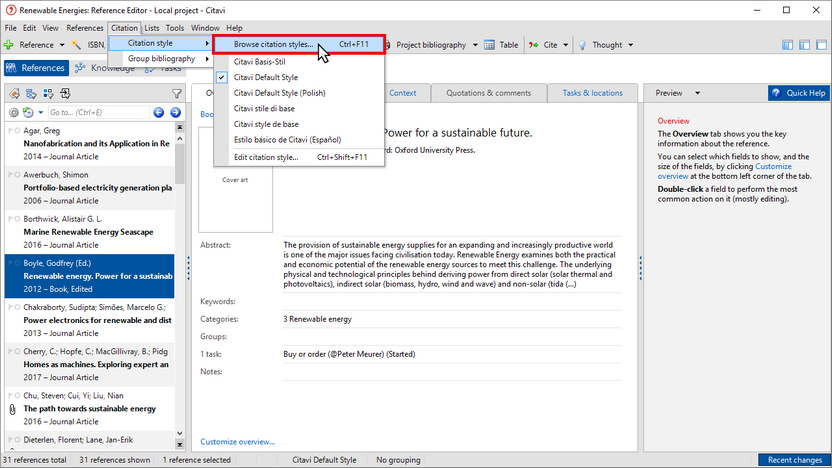Toggle read circle on Awerbuch, Shimon reference
This screenshot has height=468, width=832.
18,175
